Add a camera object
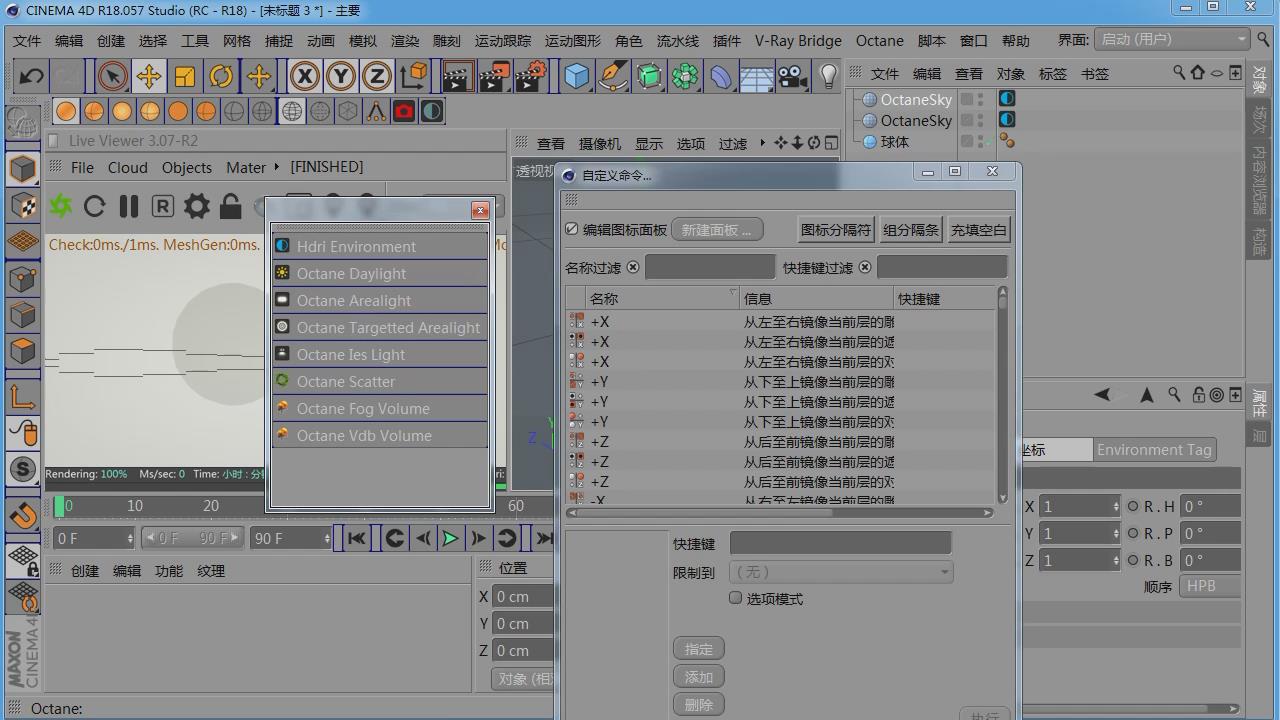This screenshot has height=720, width=1280. 793,76
